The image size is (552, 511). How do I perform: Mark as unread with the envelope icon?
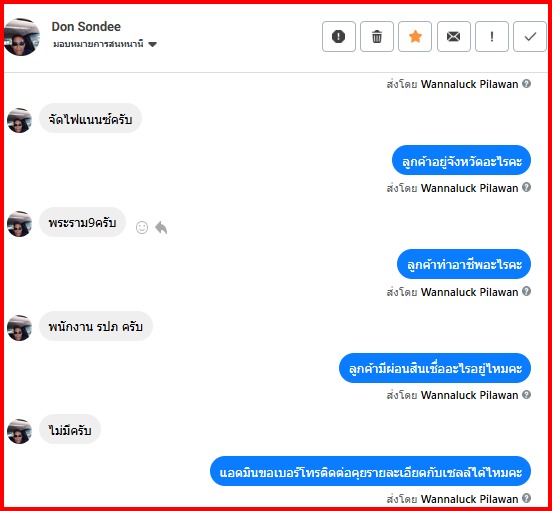click(x=453, y=37)
